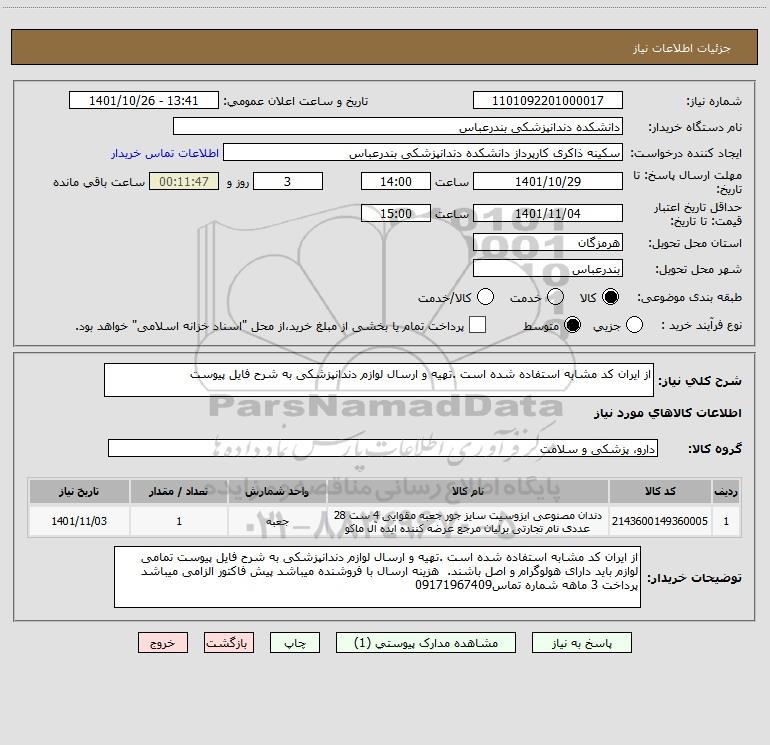Click the row number cell 1
The image size is (770, 745).
point(726,521)
